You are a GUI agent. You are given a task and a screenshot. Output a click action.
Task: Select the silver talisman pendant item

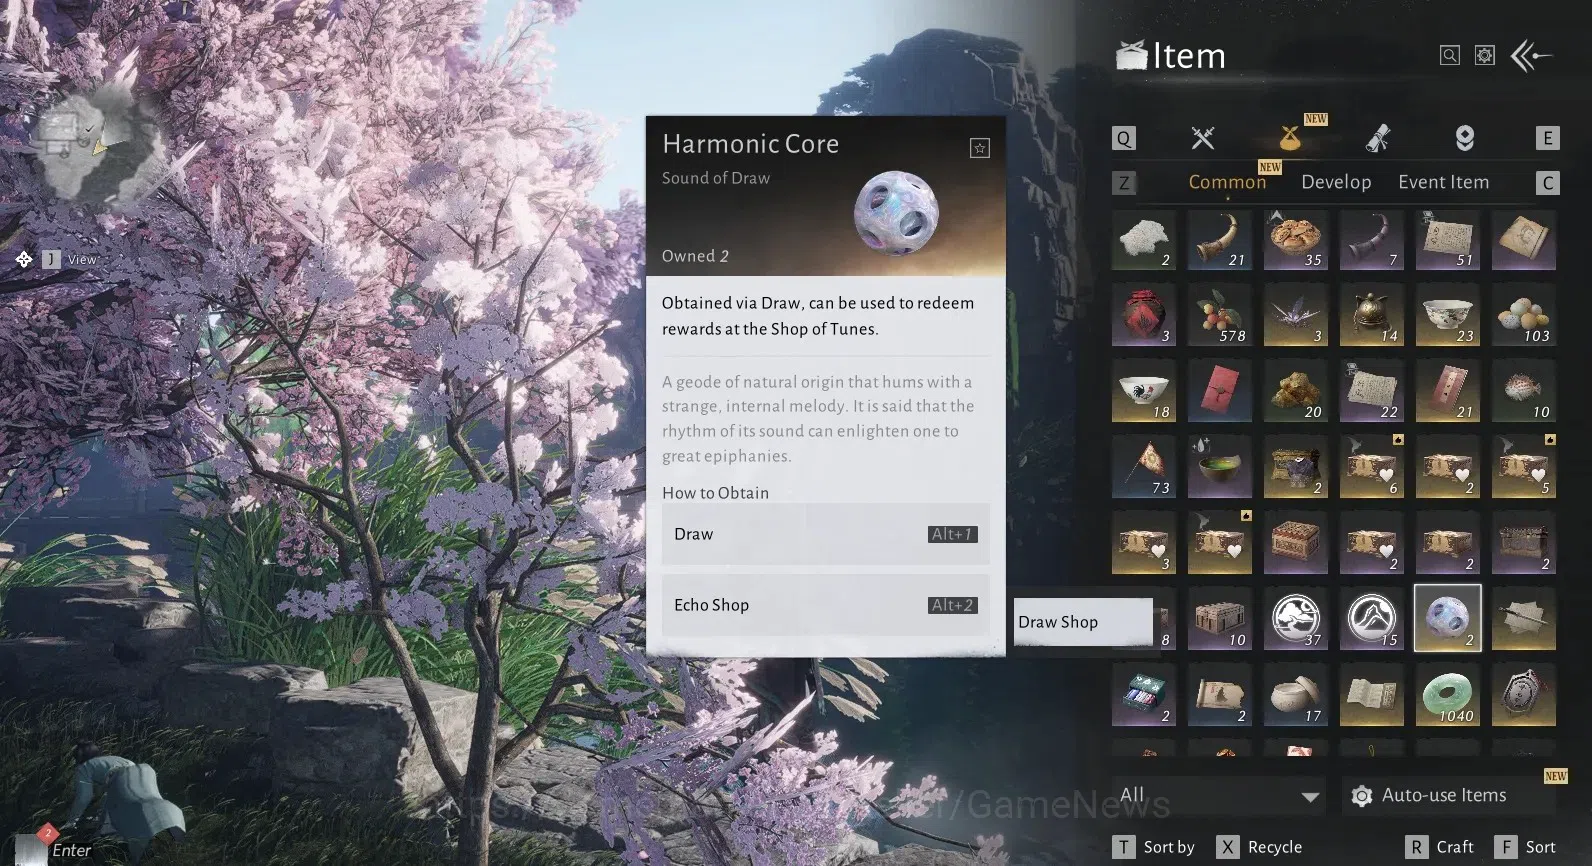tap(1524, 695)
